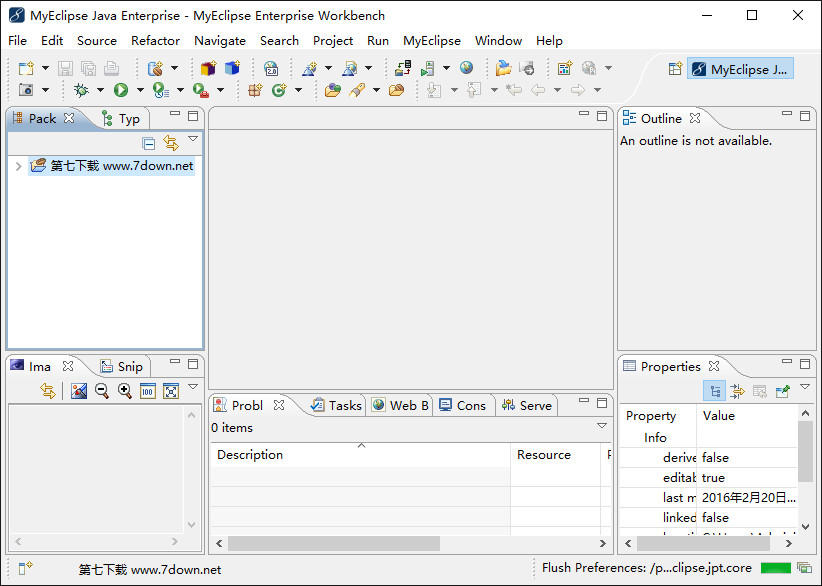Click the Zoom Out icon in Image panel
Screen dimensions: 822x586
click(101, 391)
